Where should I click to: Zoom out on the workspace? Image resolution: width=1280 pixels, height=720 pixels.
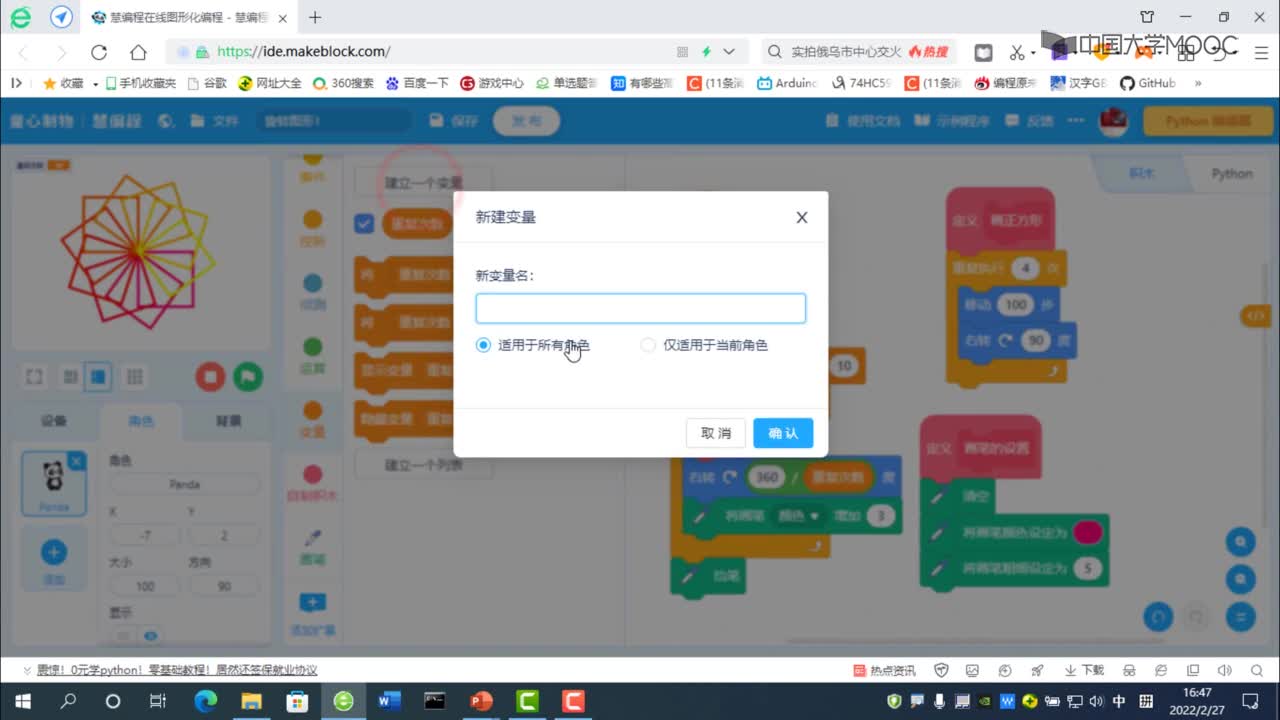1241,579
